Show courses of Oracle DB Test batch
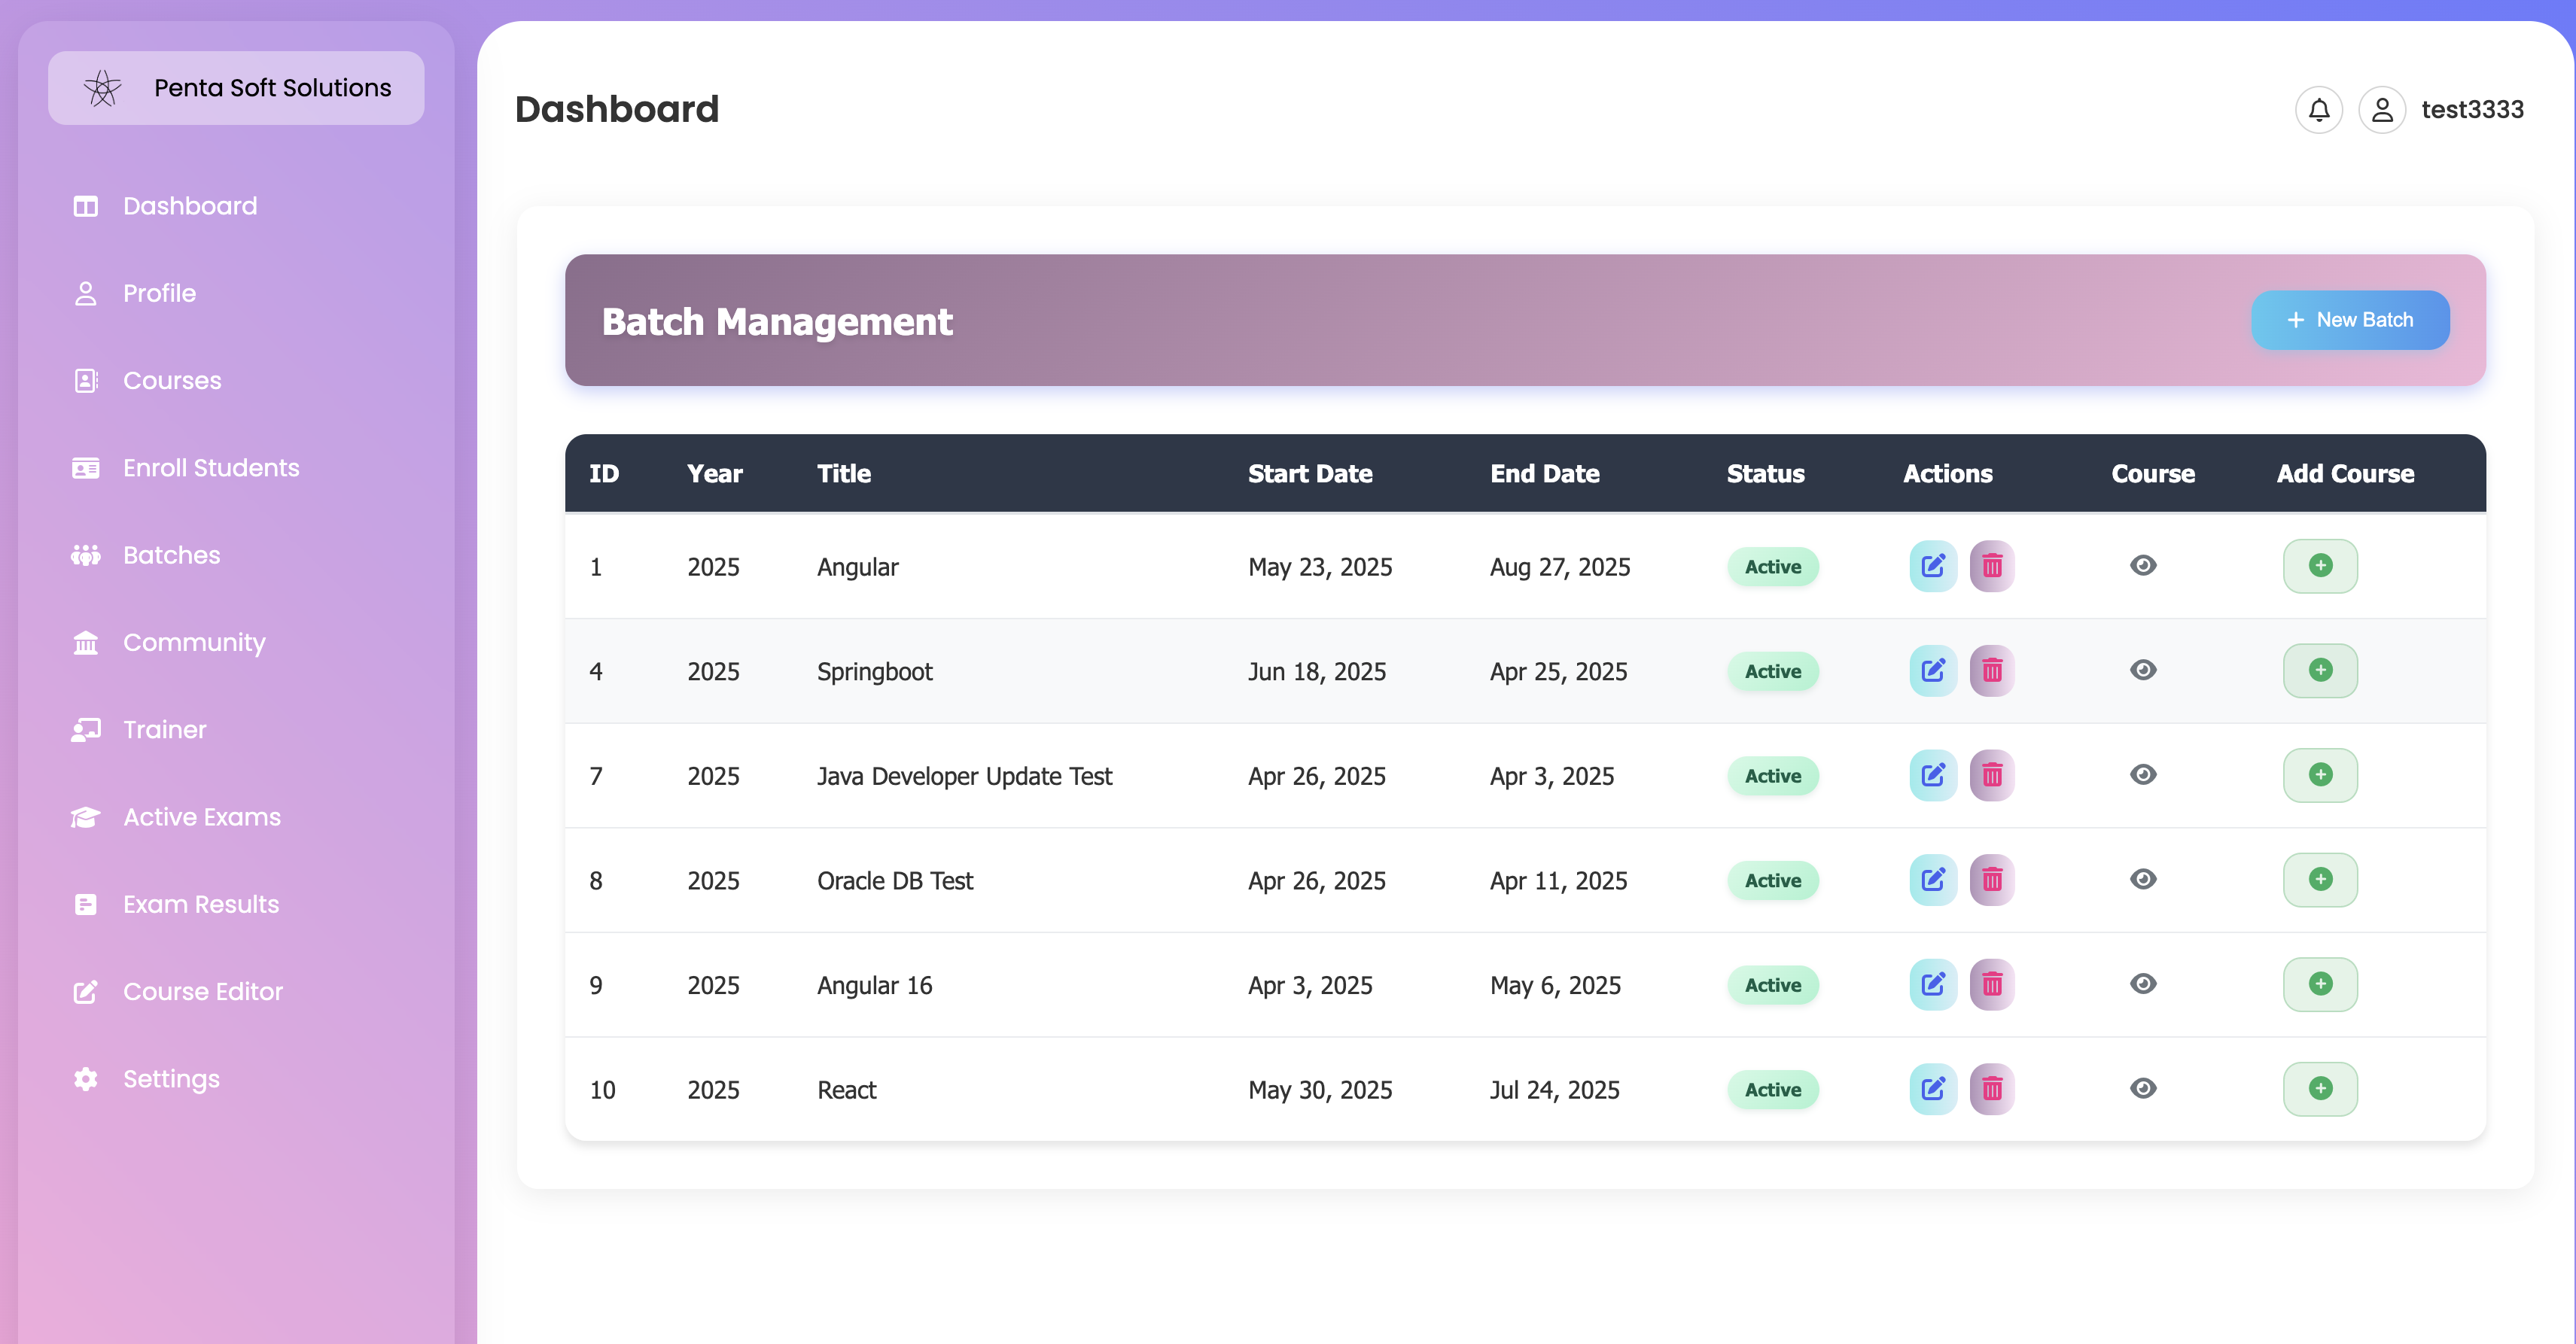Screen dimensions: 2576x1344 point(2142,880)
